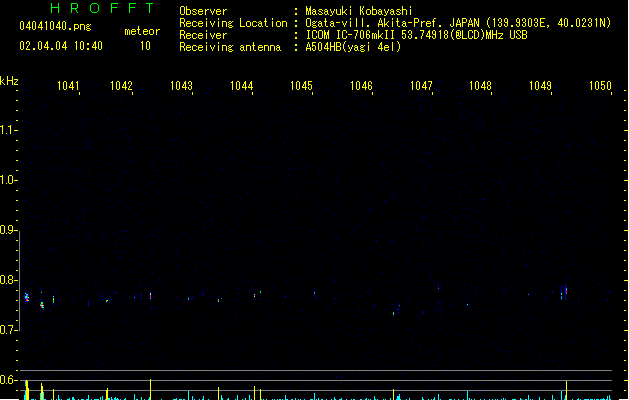
Task: Select the file name 04041040.png
Action: point(55,26)
